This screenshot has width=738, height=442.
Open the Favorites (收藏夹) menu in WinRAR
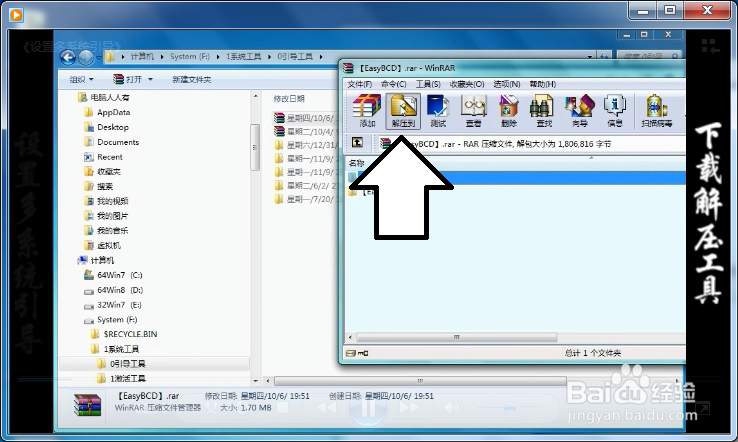point(467,84)
